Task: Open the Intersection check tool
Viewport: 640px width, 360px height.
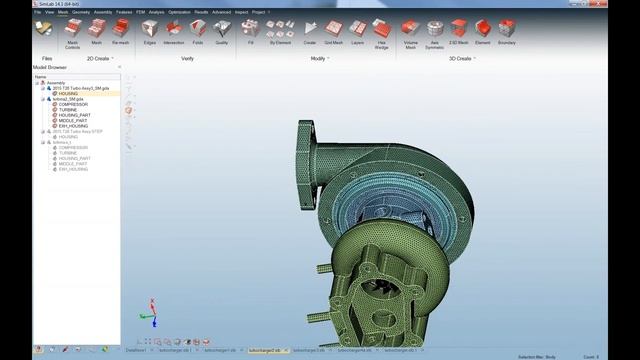Action: 173,32
